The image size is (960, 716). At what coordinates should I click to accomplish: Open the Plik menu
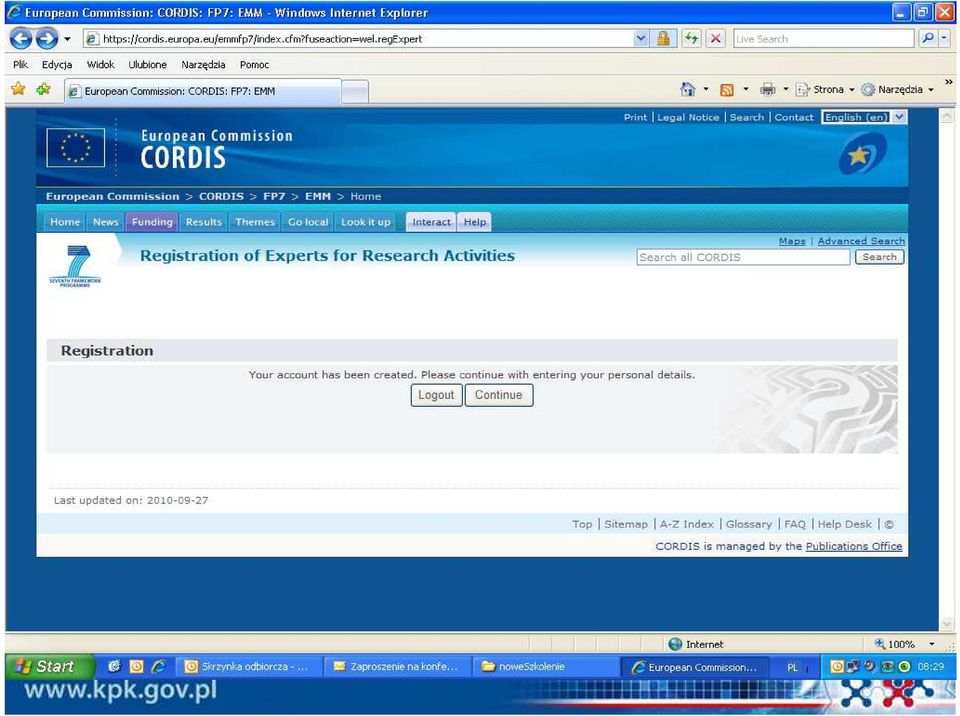click(20, 64)
